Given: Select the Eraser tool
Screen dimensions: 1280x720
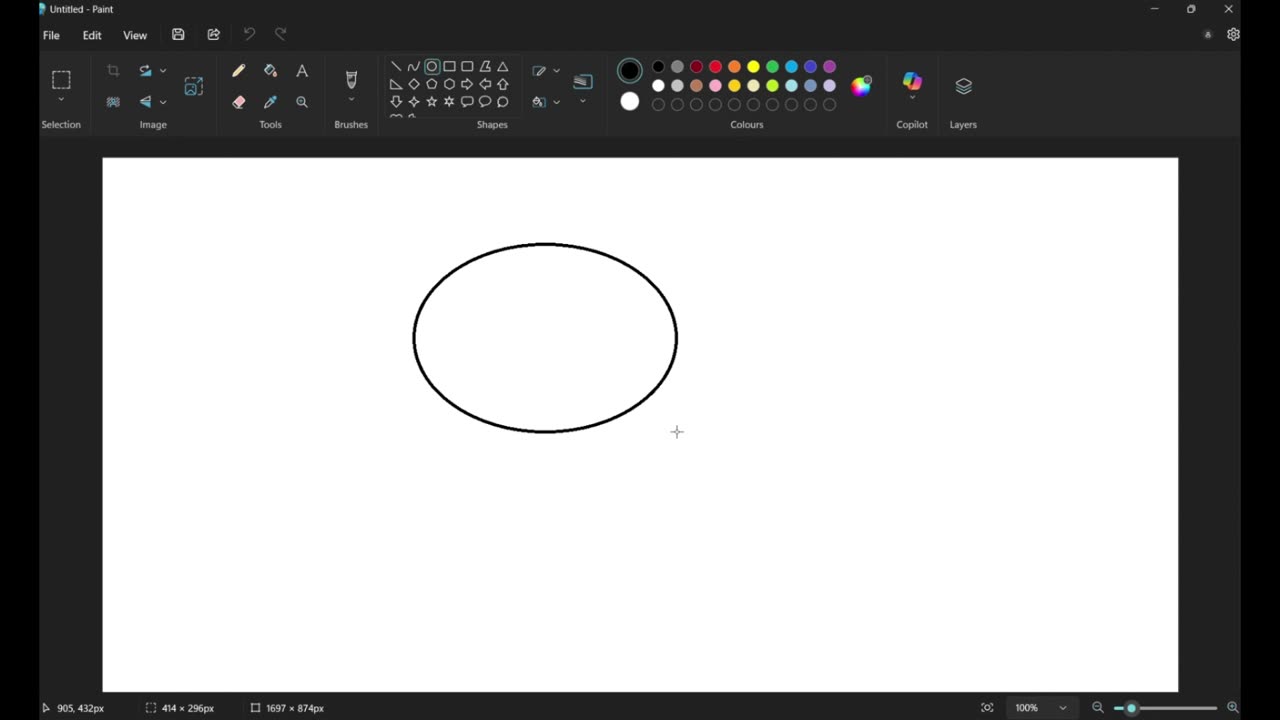Looking at the screenshot, I should (238, 102).
